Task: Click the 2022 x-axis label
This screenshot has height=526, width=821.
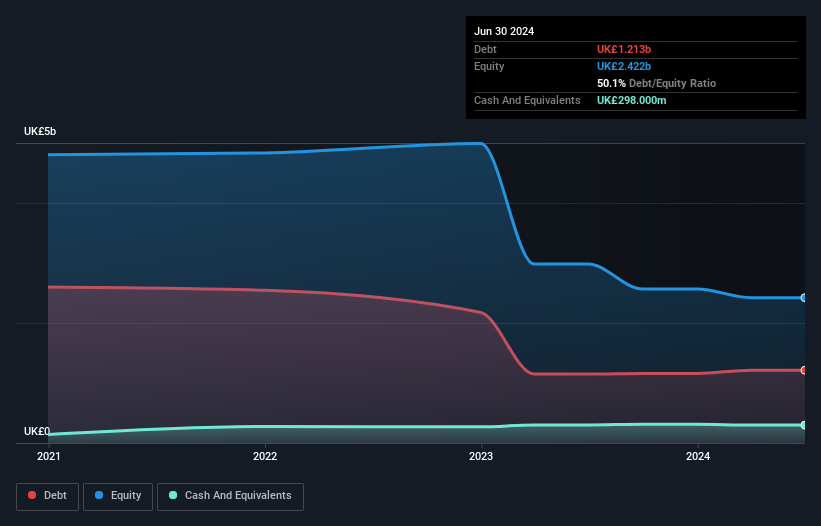Action: [265, 456]
